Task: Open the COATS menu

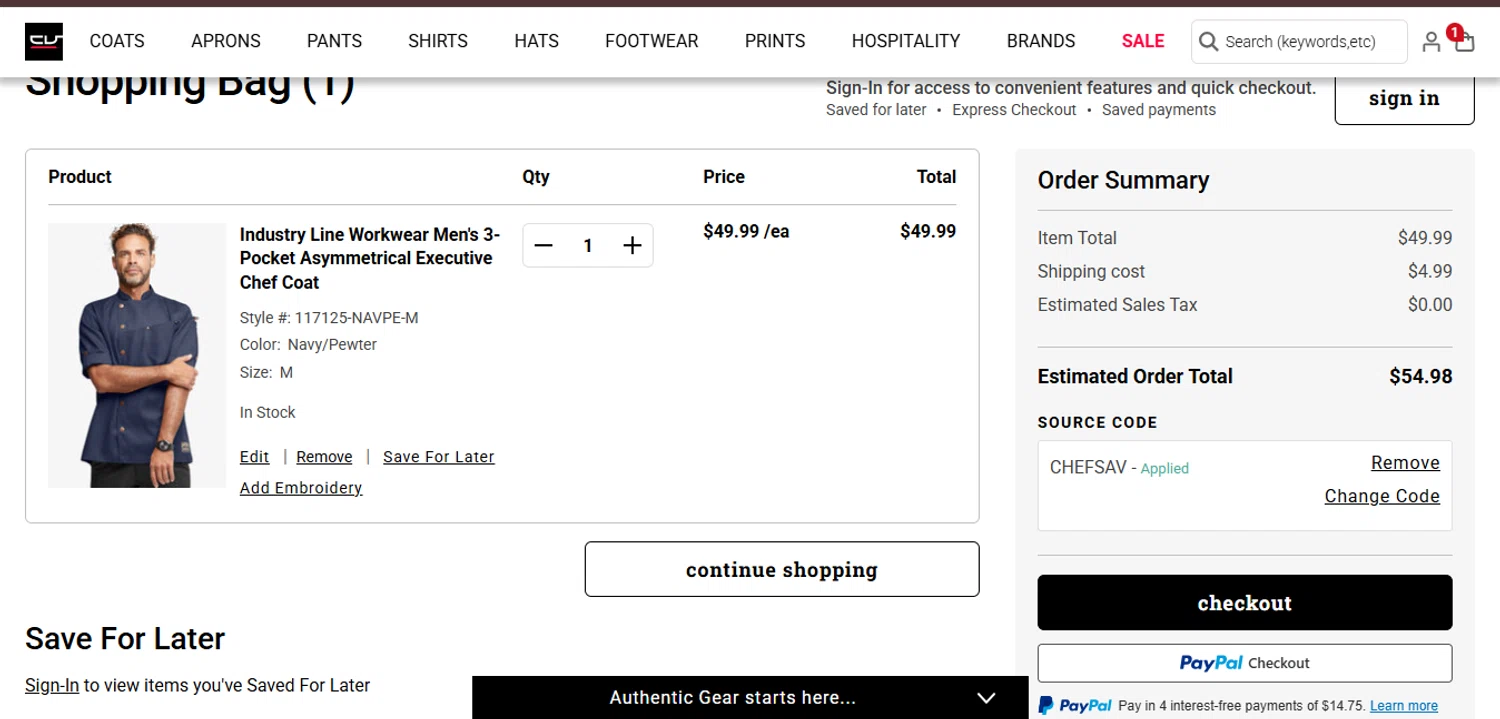Action: click(117, 41)
